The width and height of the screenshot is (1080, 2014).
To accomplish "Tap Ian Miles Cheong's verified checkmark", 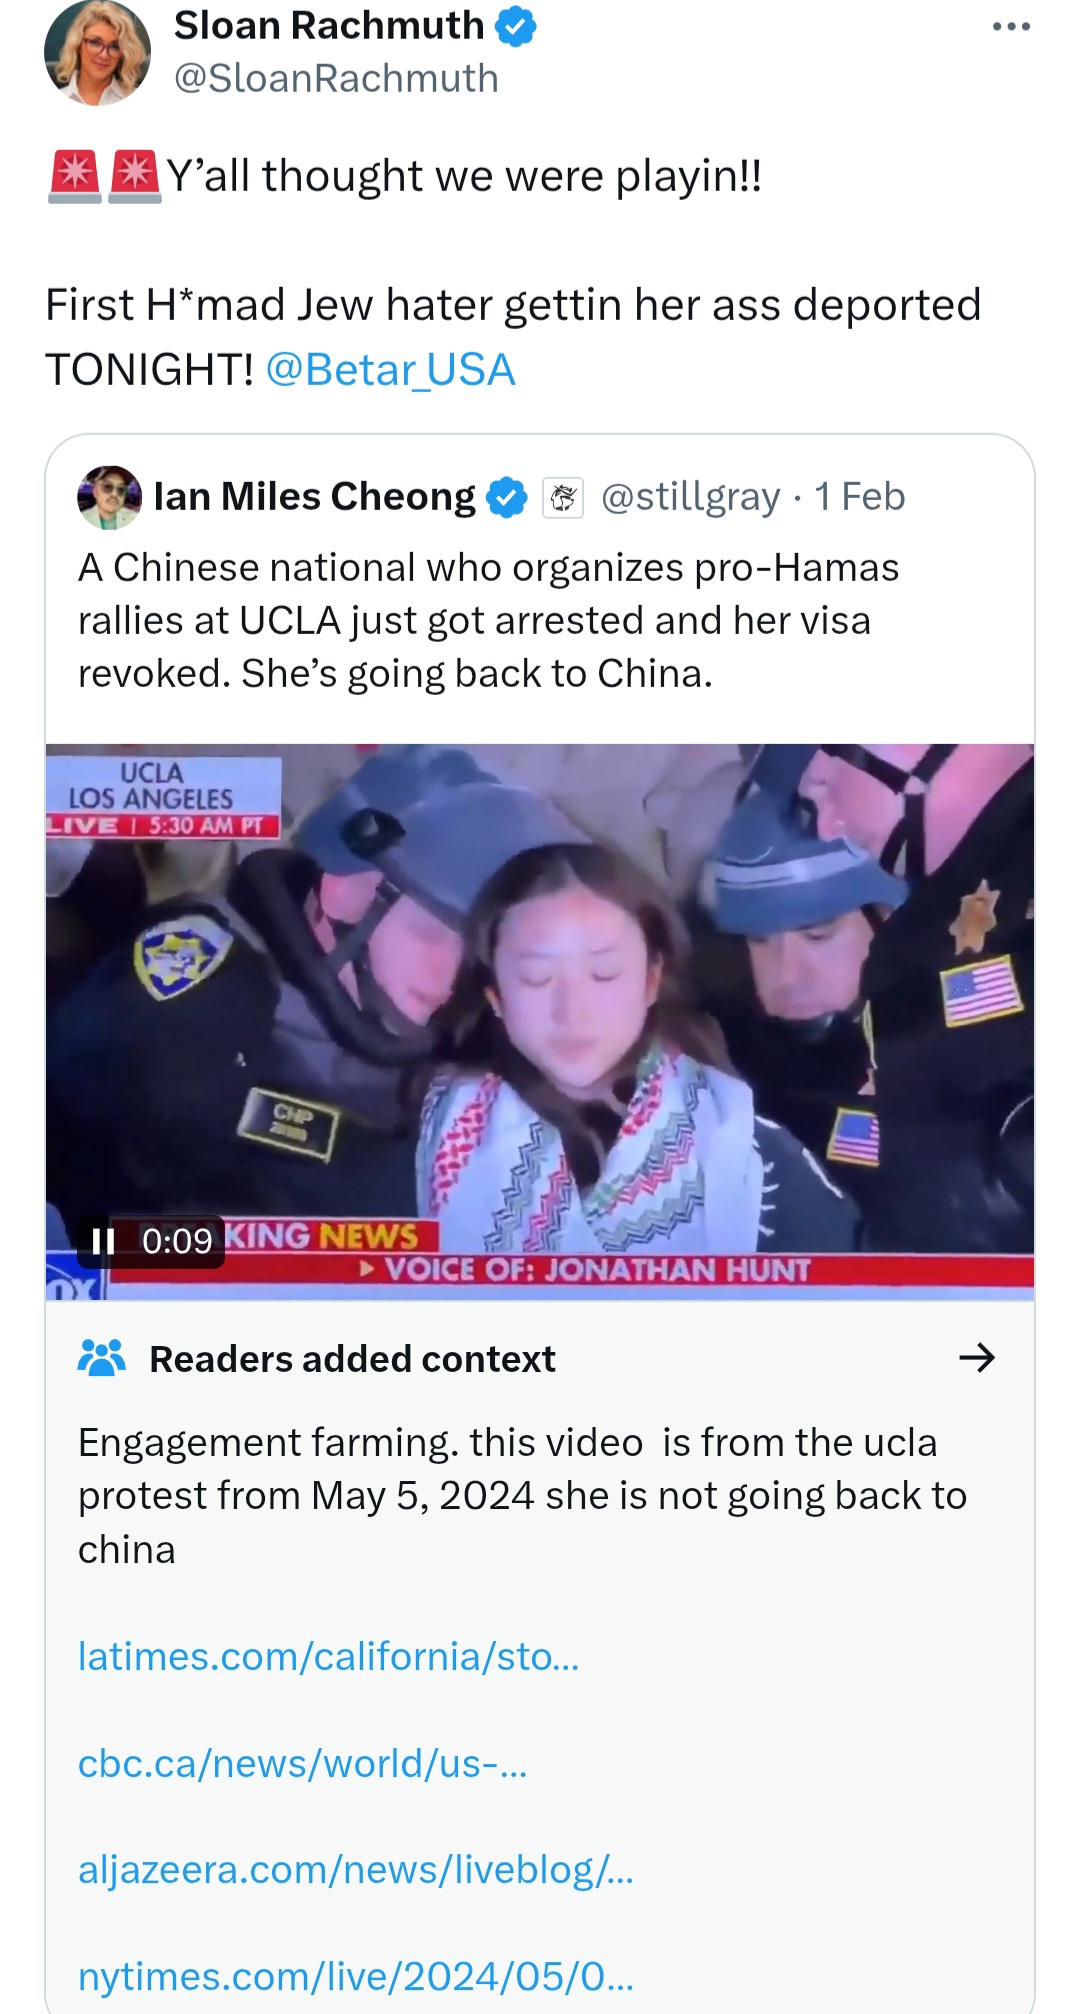I will pyautogui.click(x=506, y=497).
